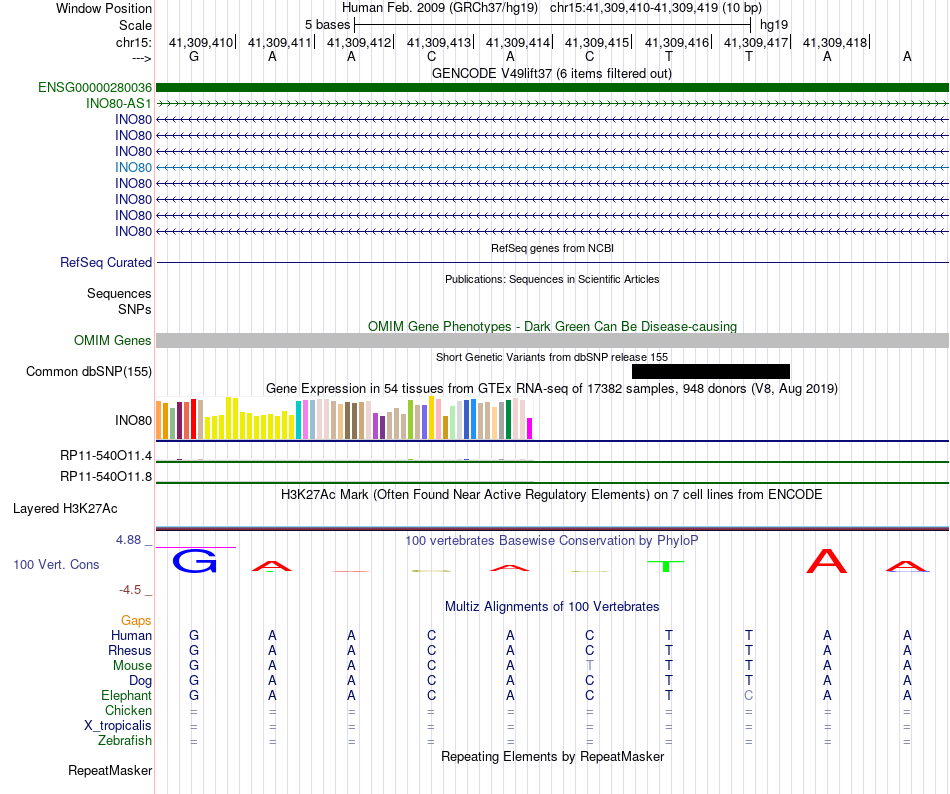Click the Gaps row label
The width and height of the screenshot is (950, 794).
136,620
